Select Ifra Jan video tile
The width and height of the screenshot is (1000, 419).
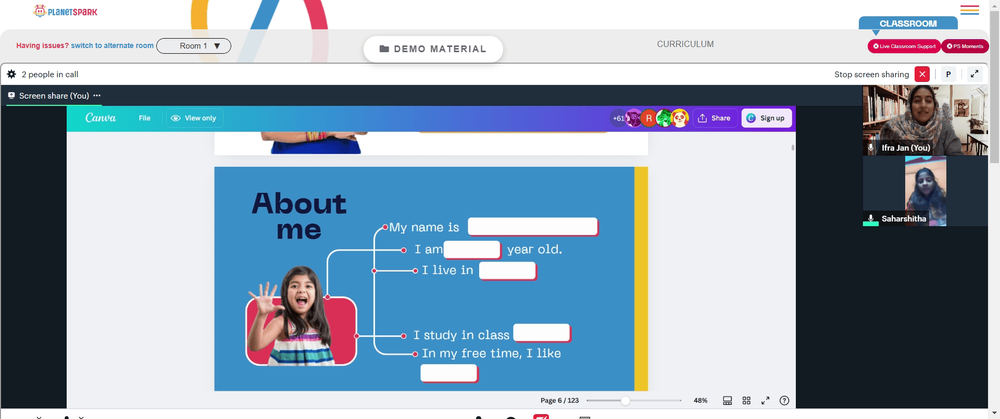pos(925,120)
